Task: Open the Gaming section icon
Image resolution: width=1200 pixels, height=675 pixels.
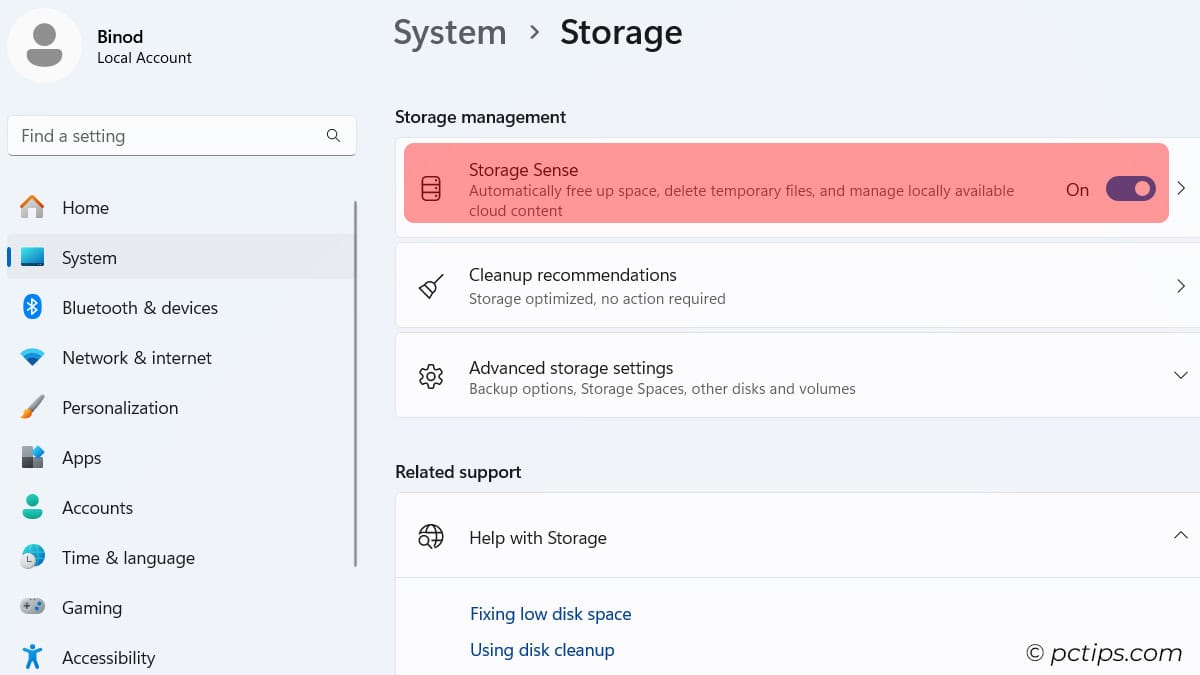Action: 32,608
